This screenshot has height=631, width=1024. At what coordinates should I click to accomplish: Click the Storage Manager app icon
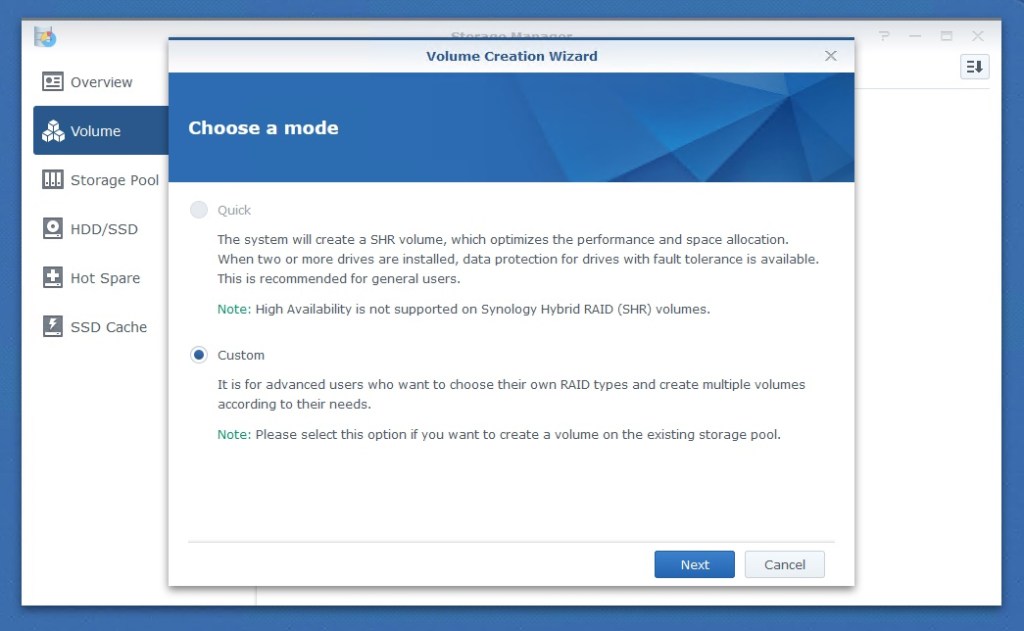[x=45, y=37]
